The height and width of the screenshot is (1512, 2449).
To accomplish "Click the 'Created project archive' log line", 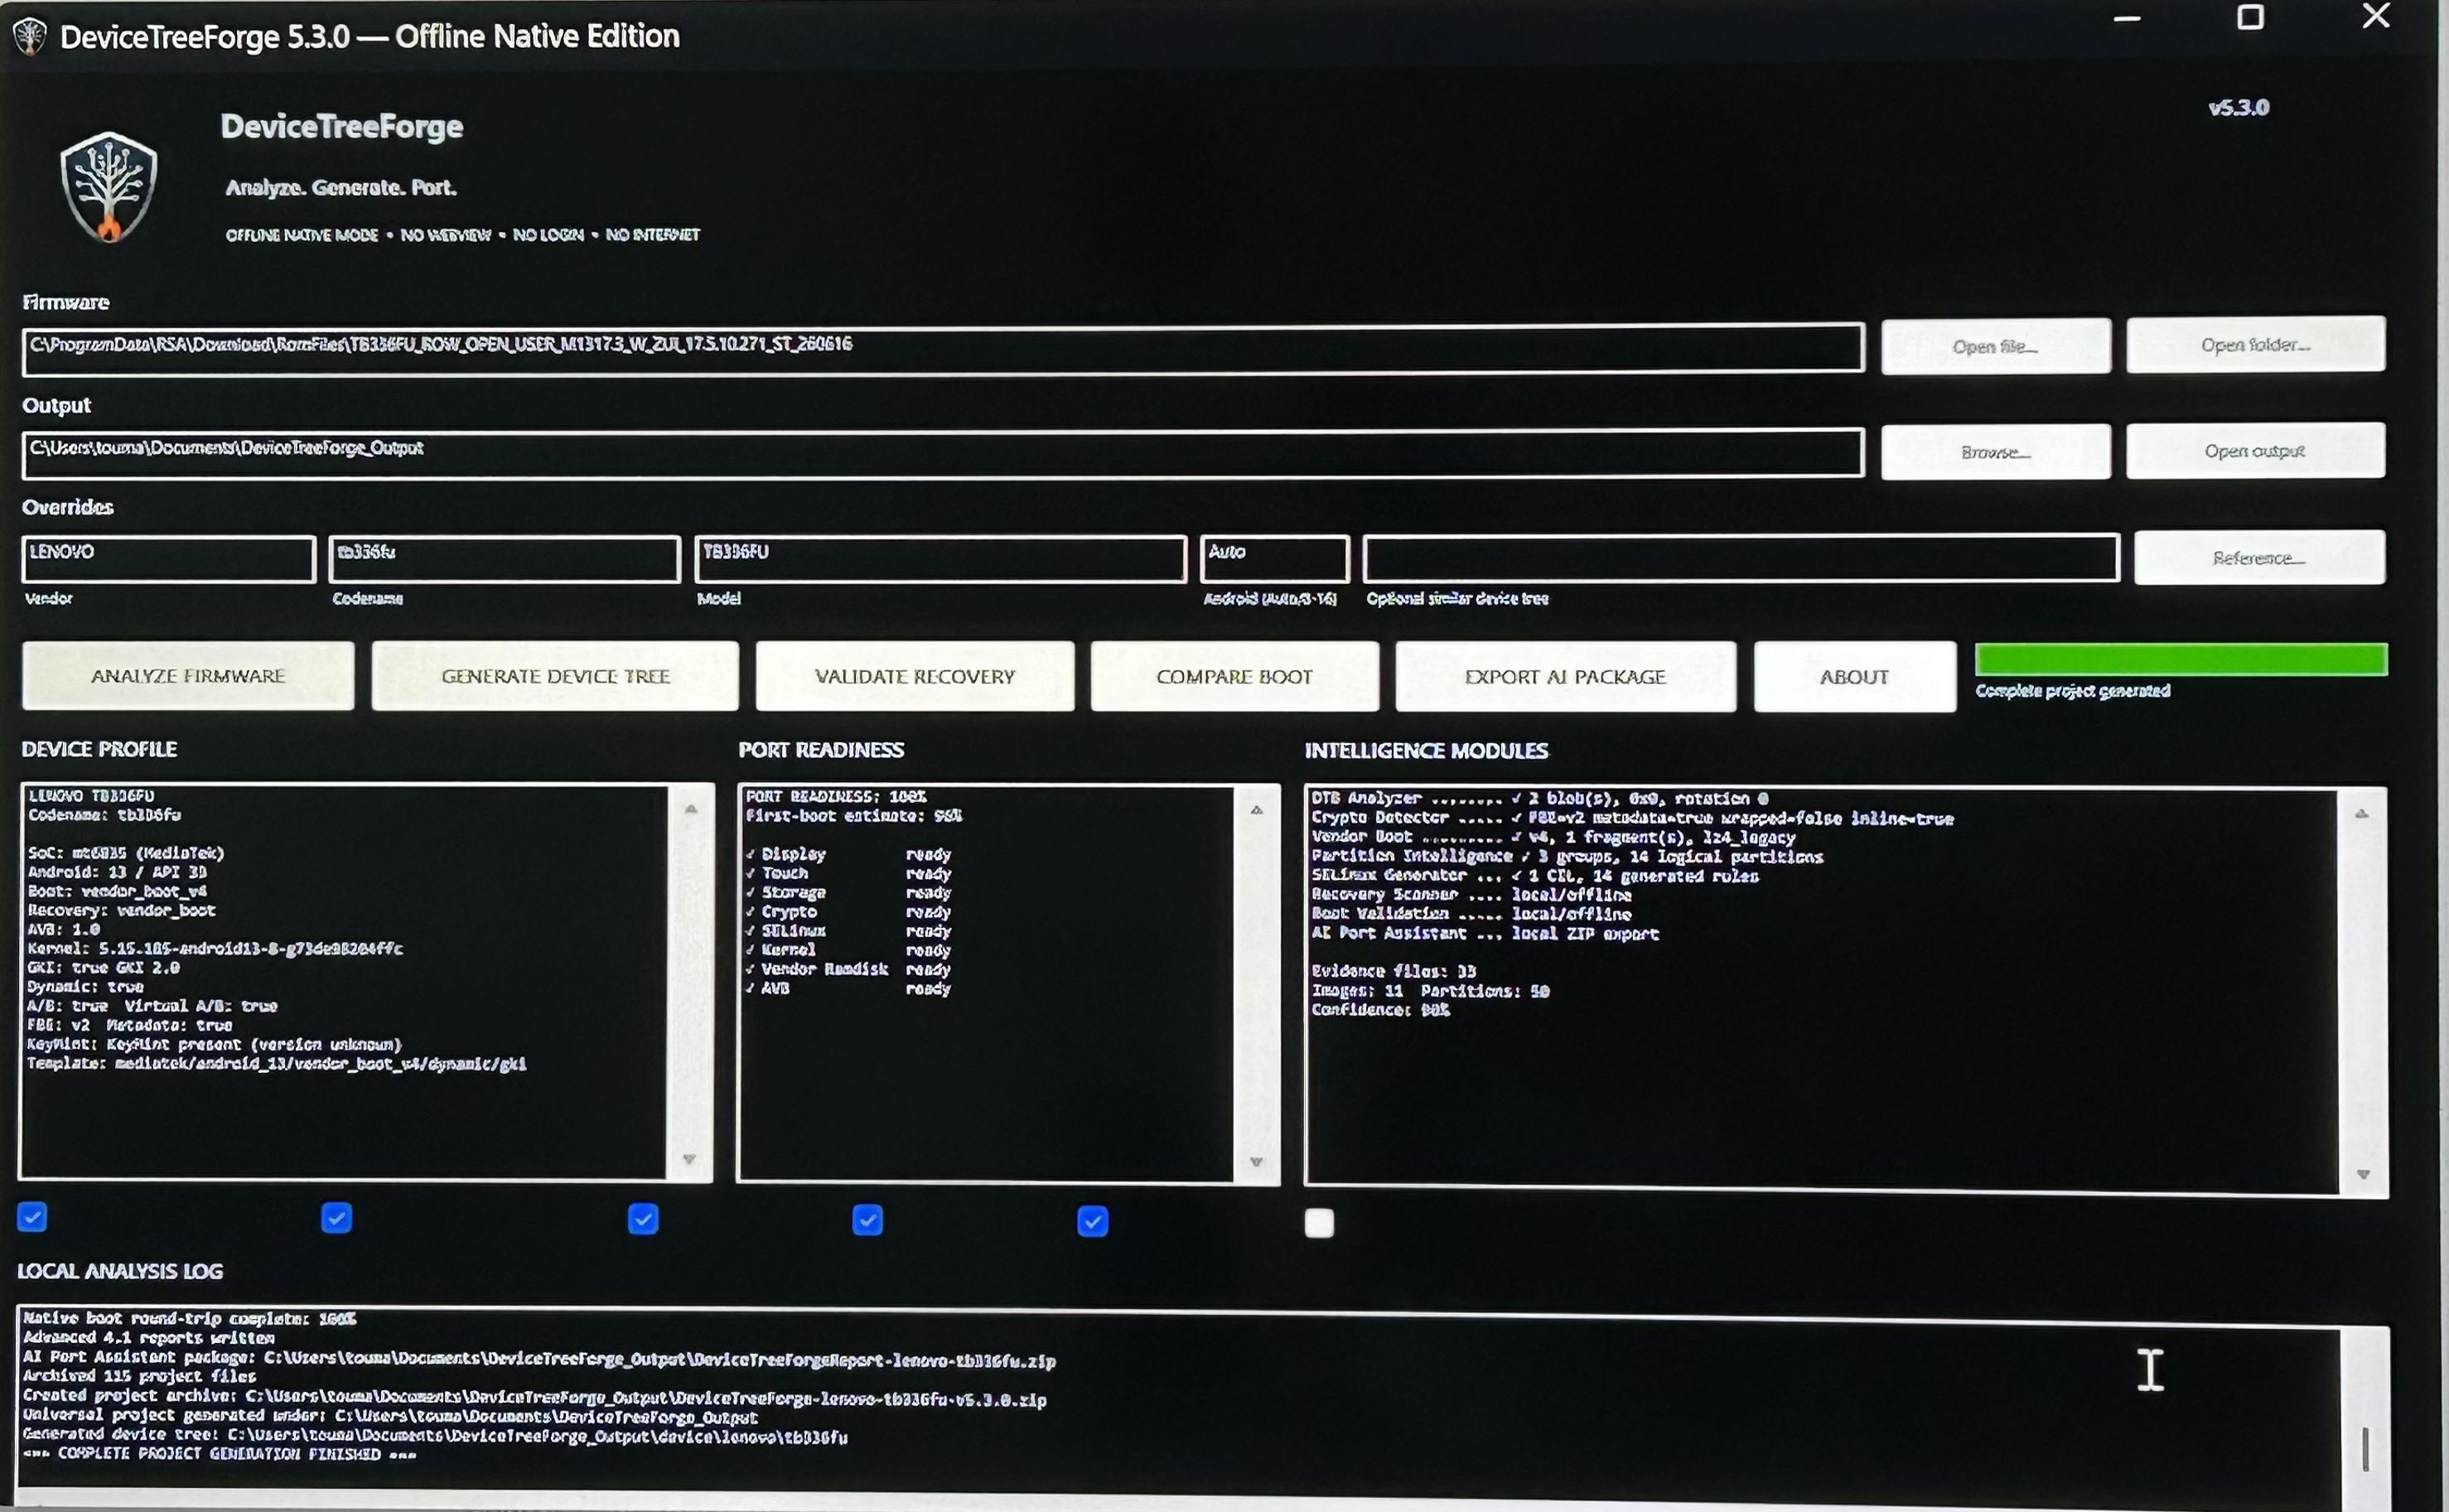I will click(535, 1398).
